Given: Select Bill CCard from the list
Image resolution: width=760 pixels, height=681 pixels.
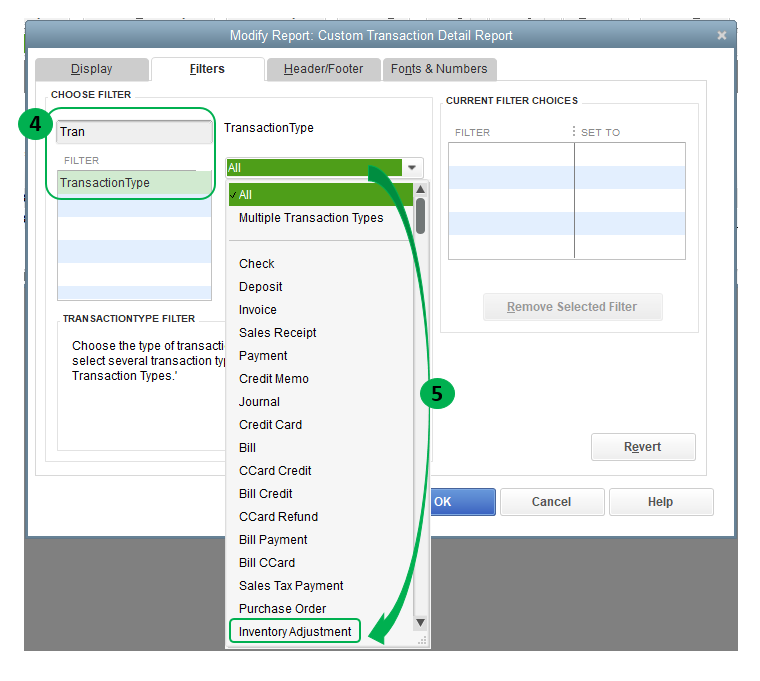Looking at the screenshot, I should coord(267,563).
